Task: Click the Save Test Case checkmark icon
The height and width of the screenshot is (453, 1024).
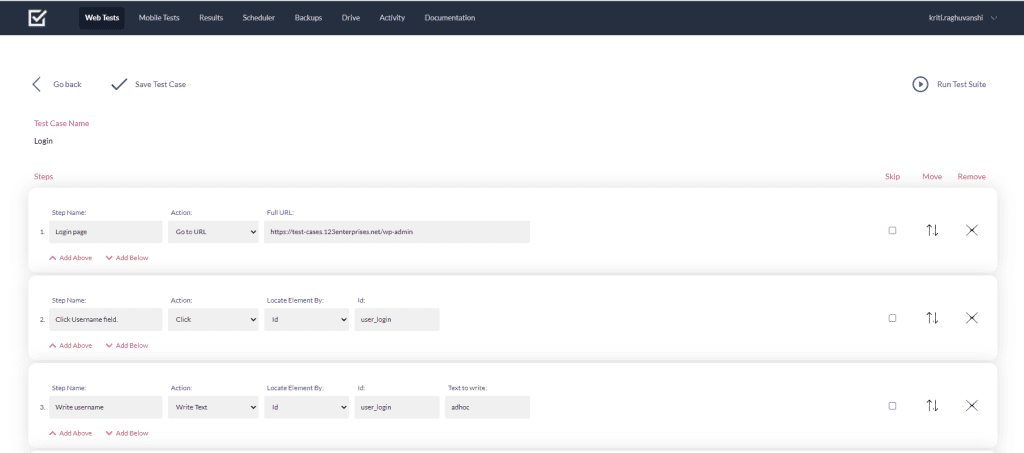Action: point(119,84)
